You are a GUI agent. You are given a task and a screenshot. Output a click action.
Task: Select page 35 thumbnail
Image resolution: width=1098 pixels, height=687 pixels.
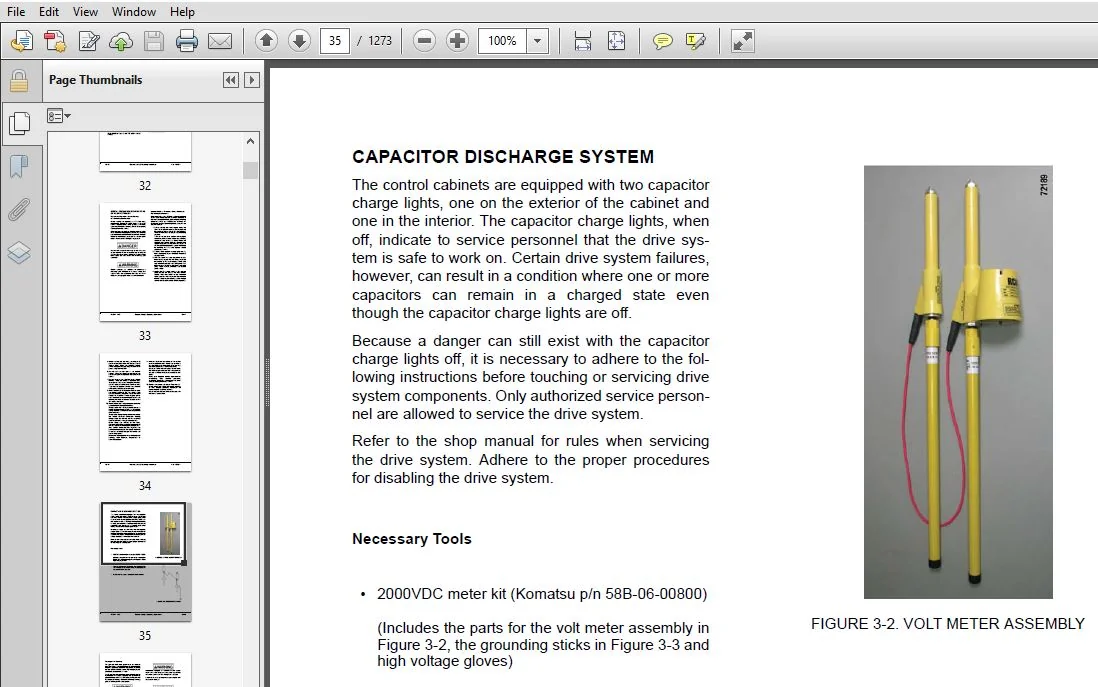(x=145, y=562)
